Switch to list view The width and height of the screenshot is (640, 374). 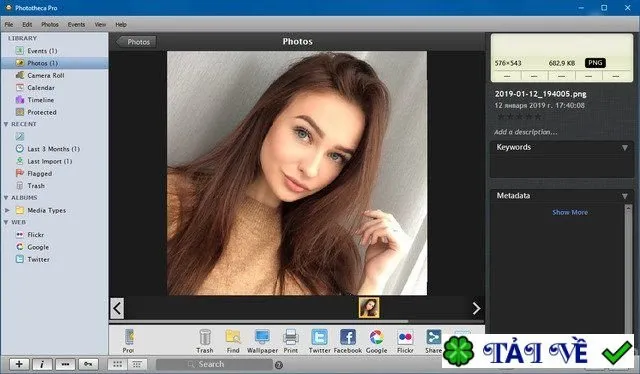(x=137, y=364)
